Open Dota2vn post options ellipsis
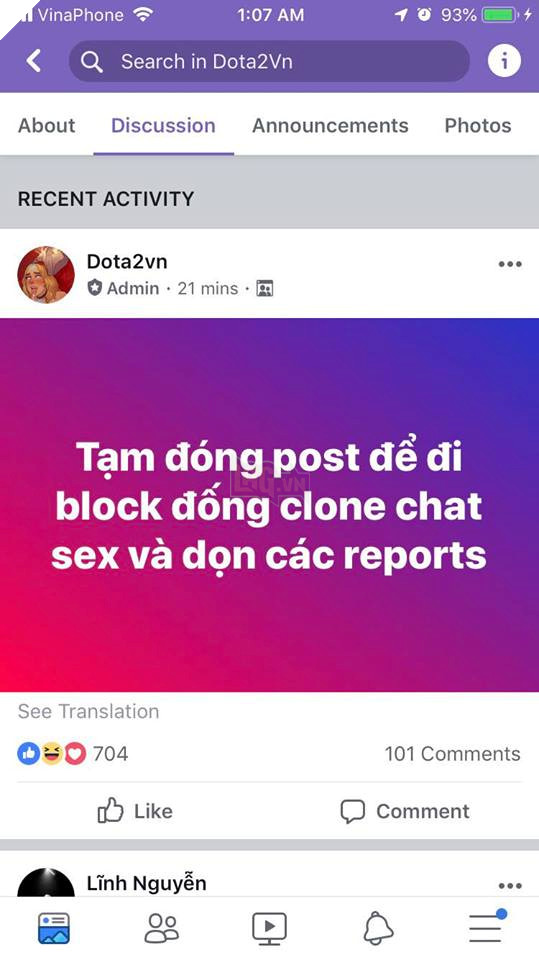The width and height of the screenshot is (539, 960). click(x=510, y=264)
